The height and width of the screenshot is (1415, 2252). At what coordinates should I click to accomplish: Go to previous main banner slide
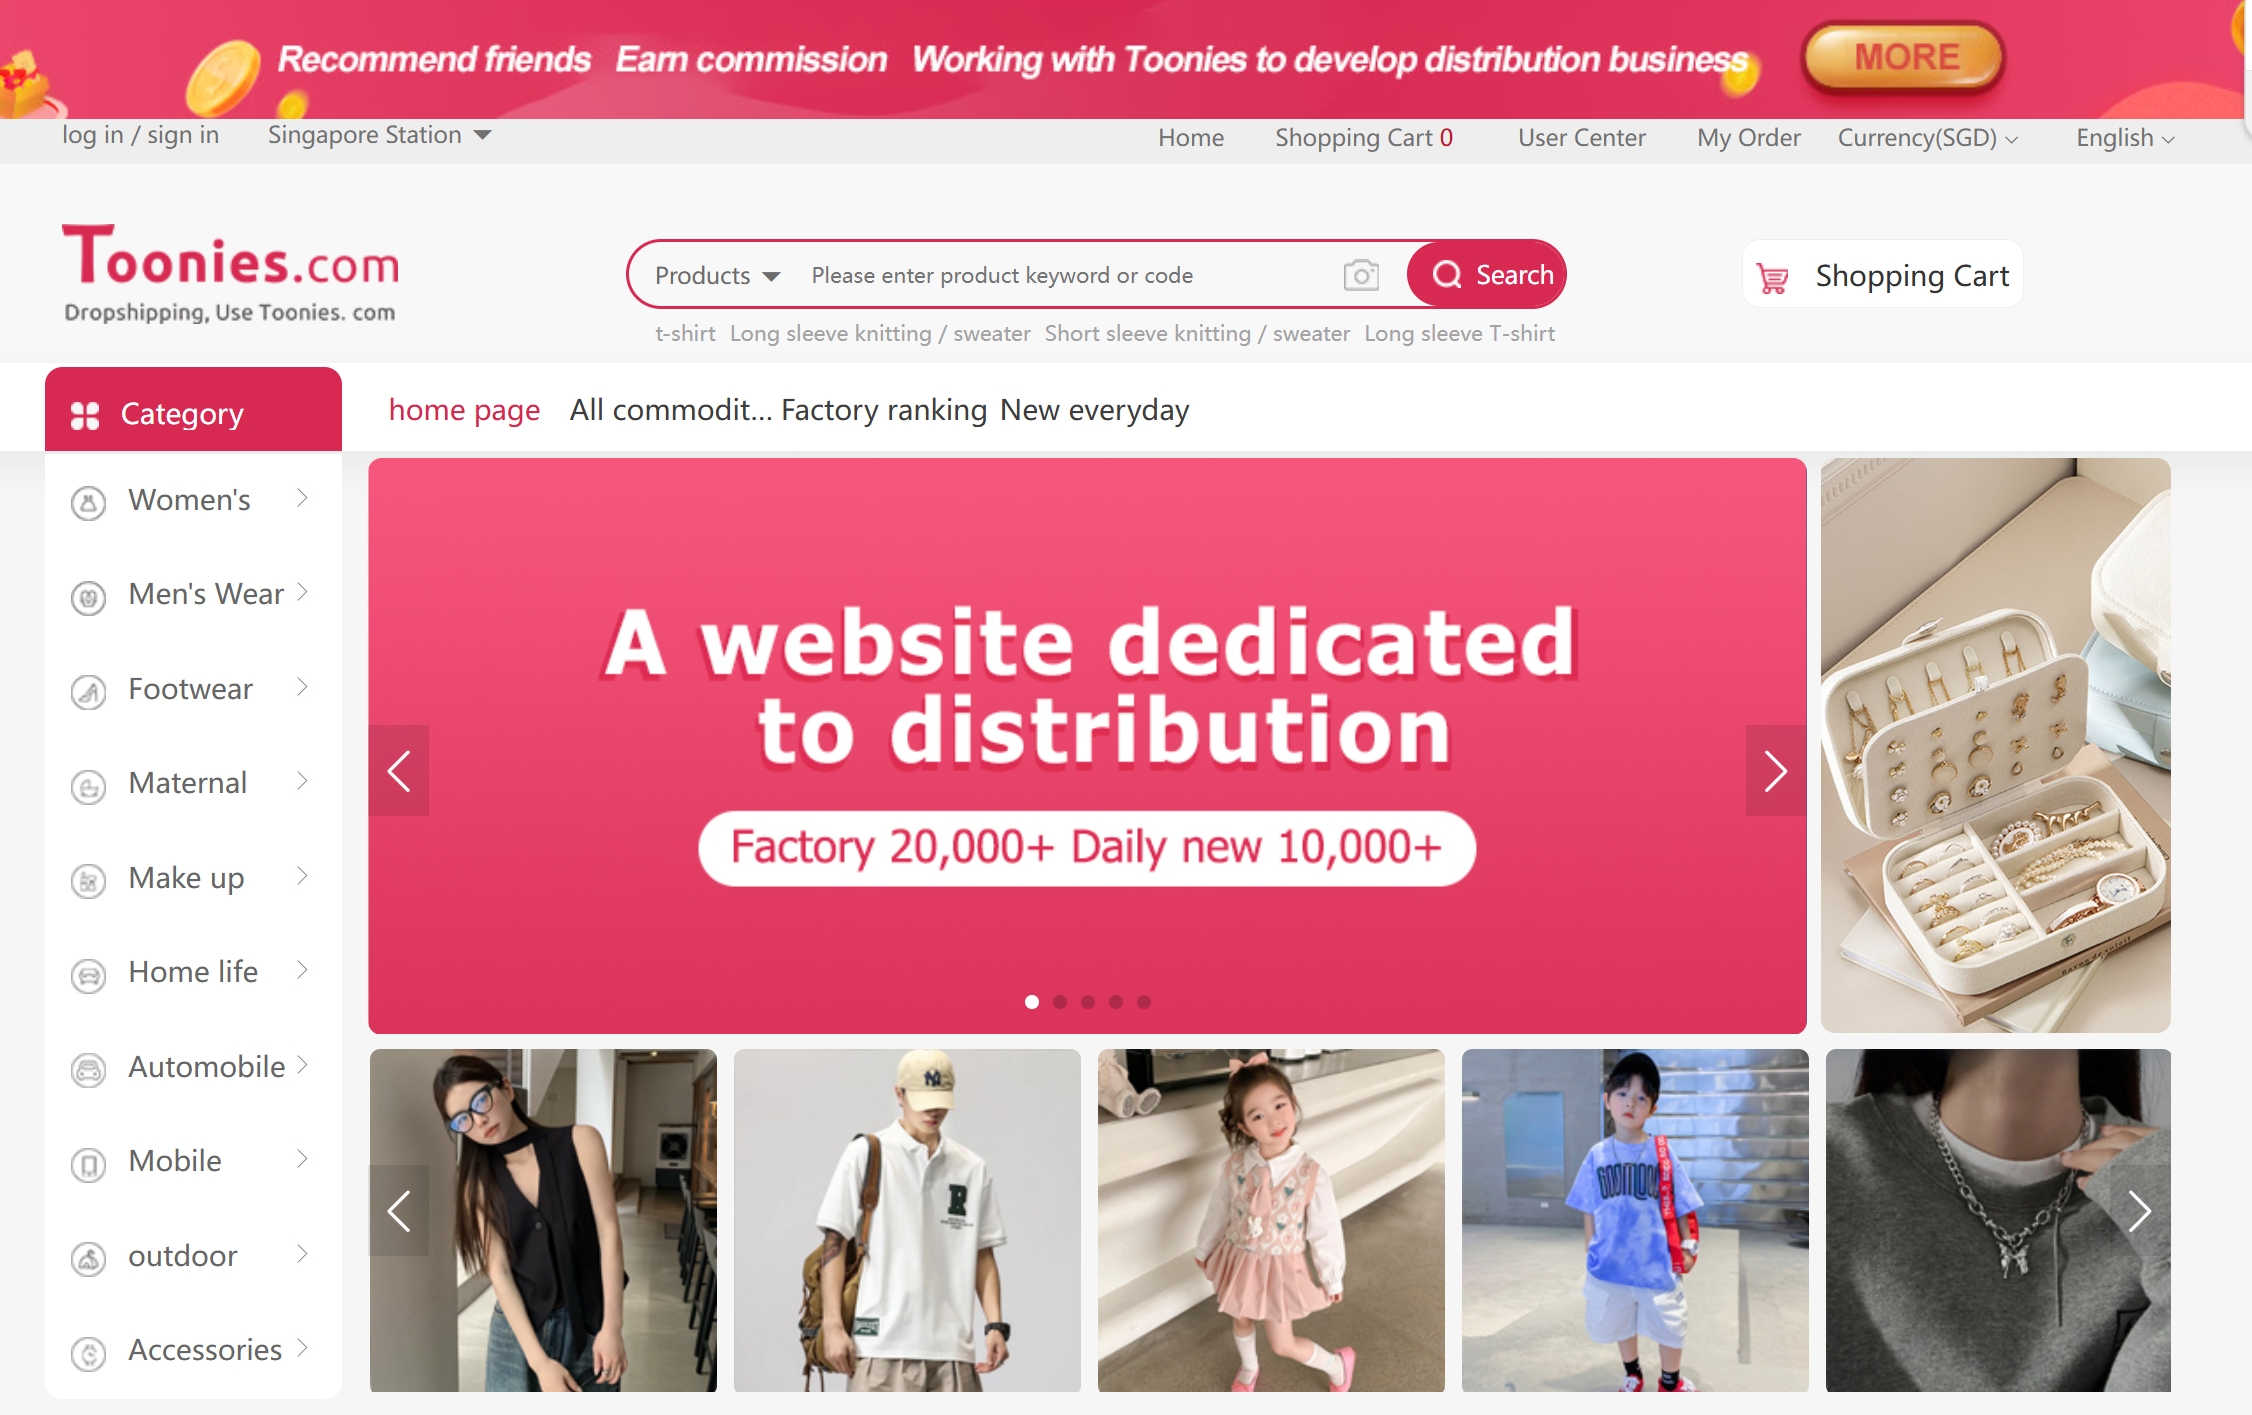pos(399,771)
